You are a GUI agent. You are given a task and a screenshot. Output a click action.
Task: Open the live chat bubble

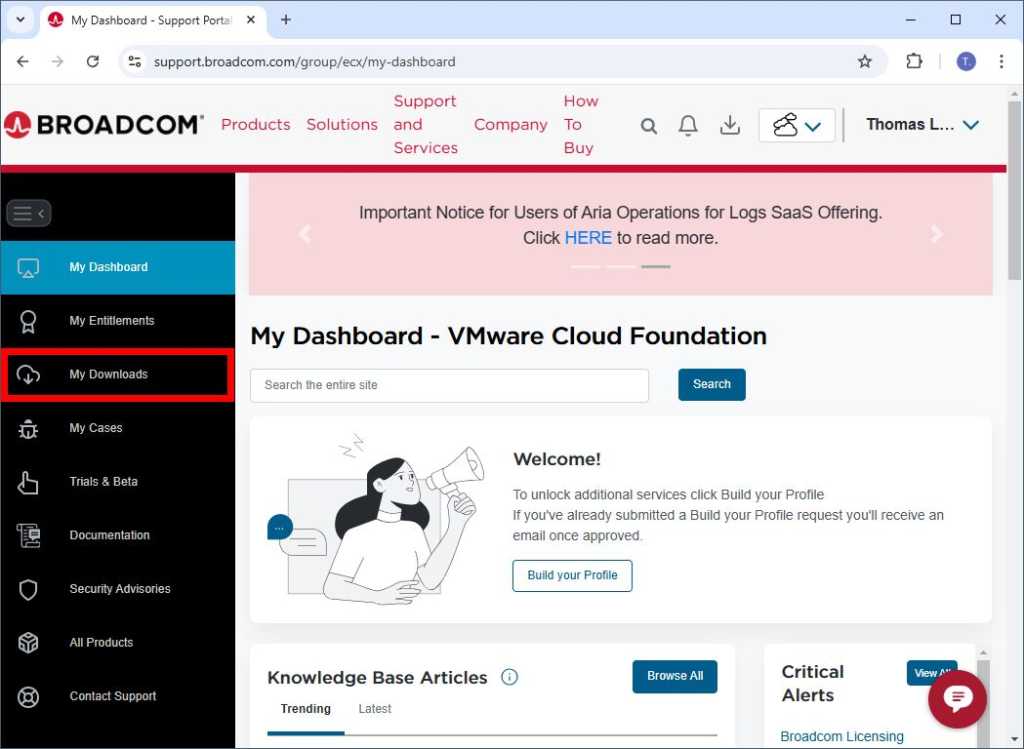tap(957, 699)
